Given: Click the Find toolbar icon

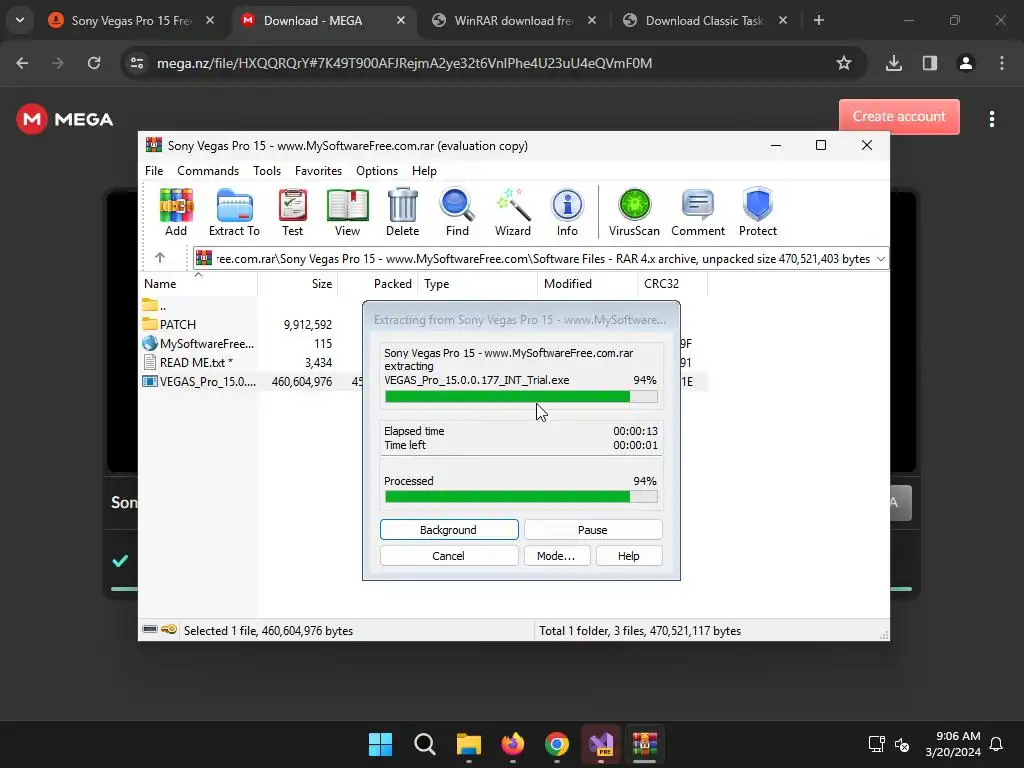Looking at the screenshot, I should click(x=457, y=212).
